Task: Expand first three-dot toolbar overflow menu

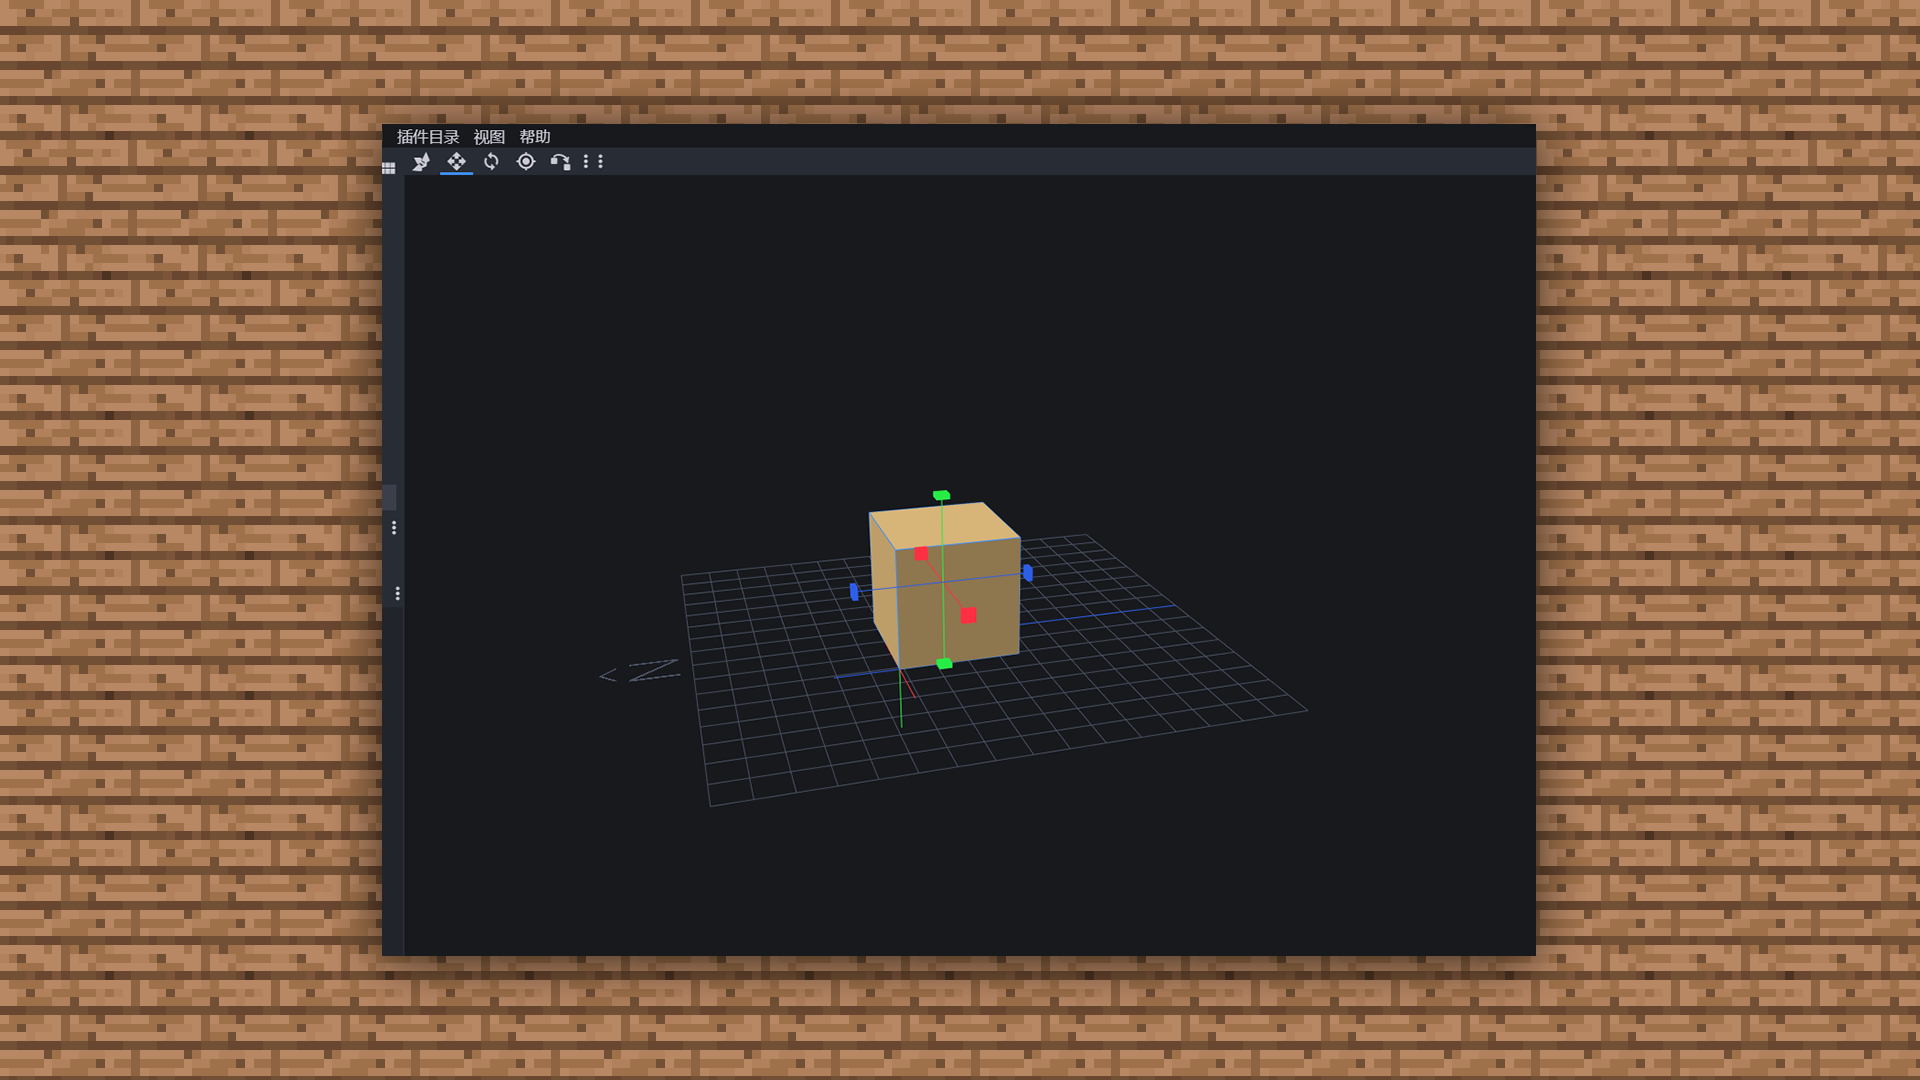Action: pos(586,161)
